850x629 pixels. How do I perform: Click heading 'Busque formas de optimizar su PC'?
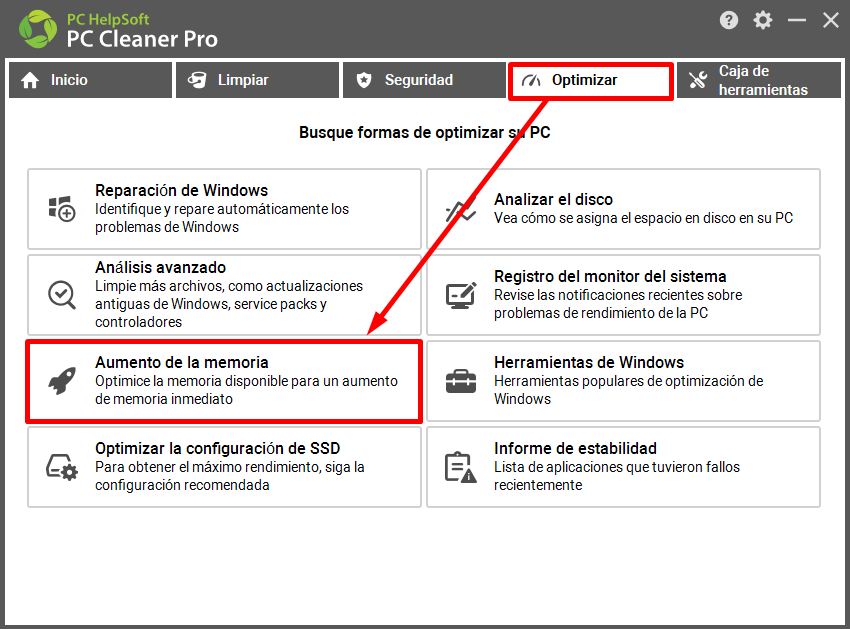pos(424,133)
